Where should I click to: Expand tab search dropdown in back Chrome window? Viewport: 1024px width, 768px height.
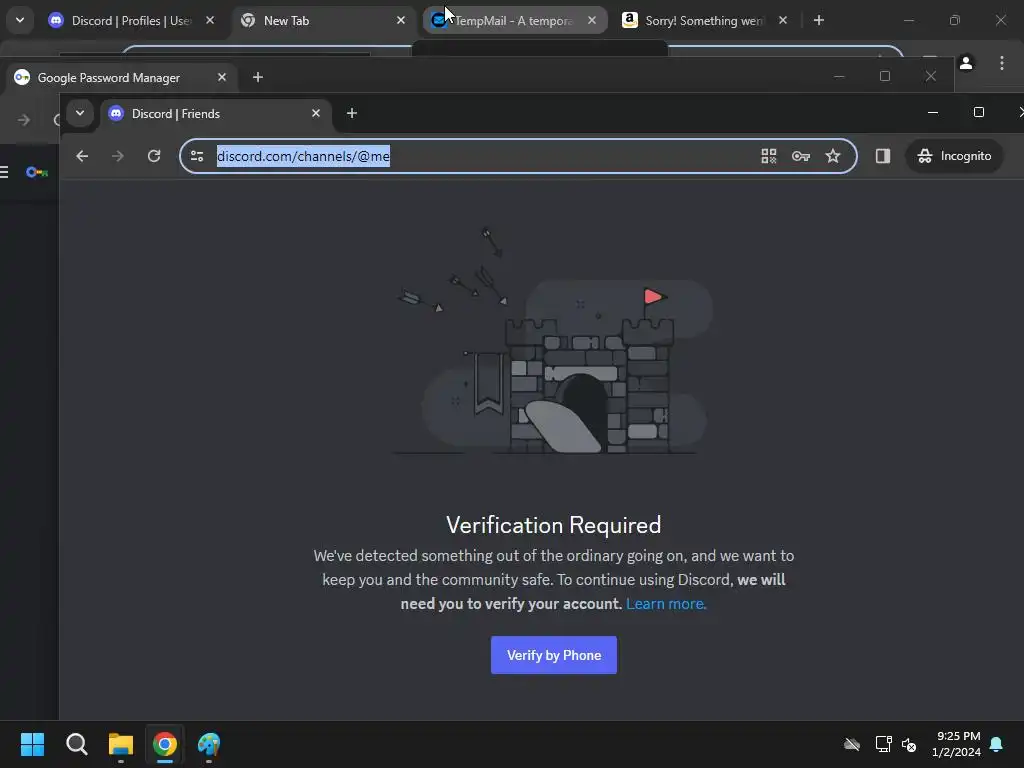tap(20, 20)
